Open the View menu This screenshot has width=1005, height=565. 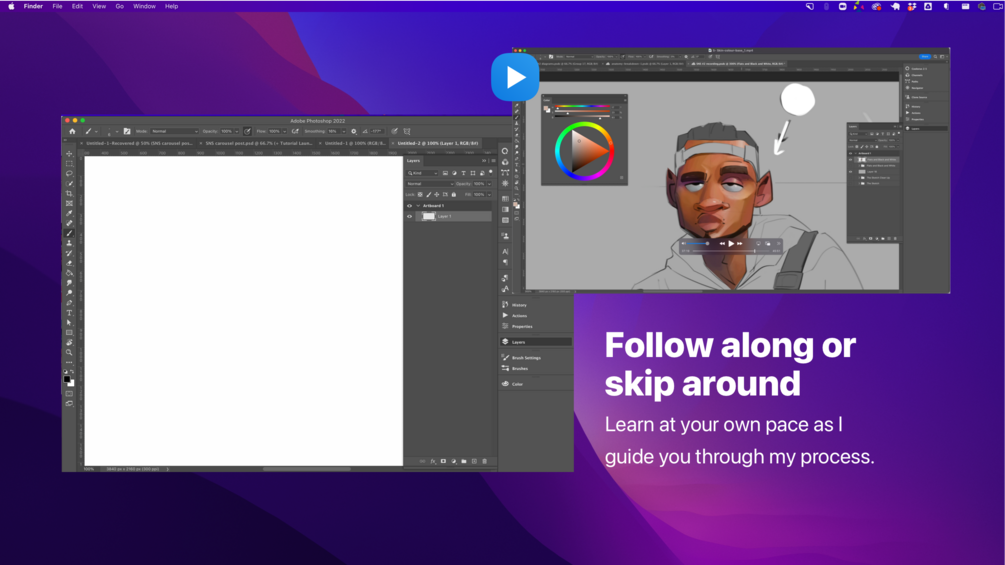(99, 6)
